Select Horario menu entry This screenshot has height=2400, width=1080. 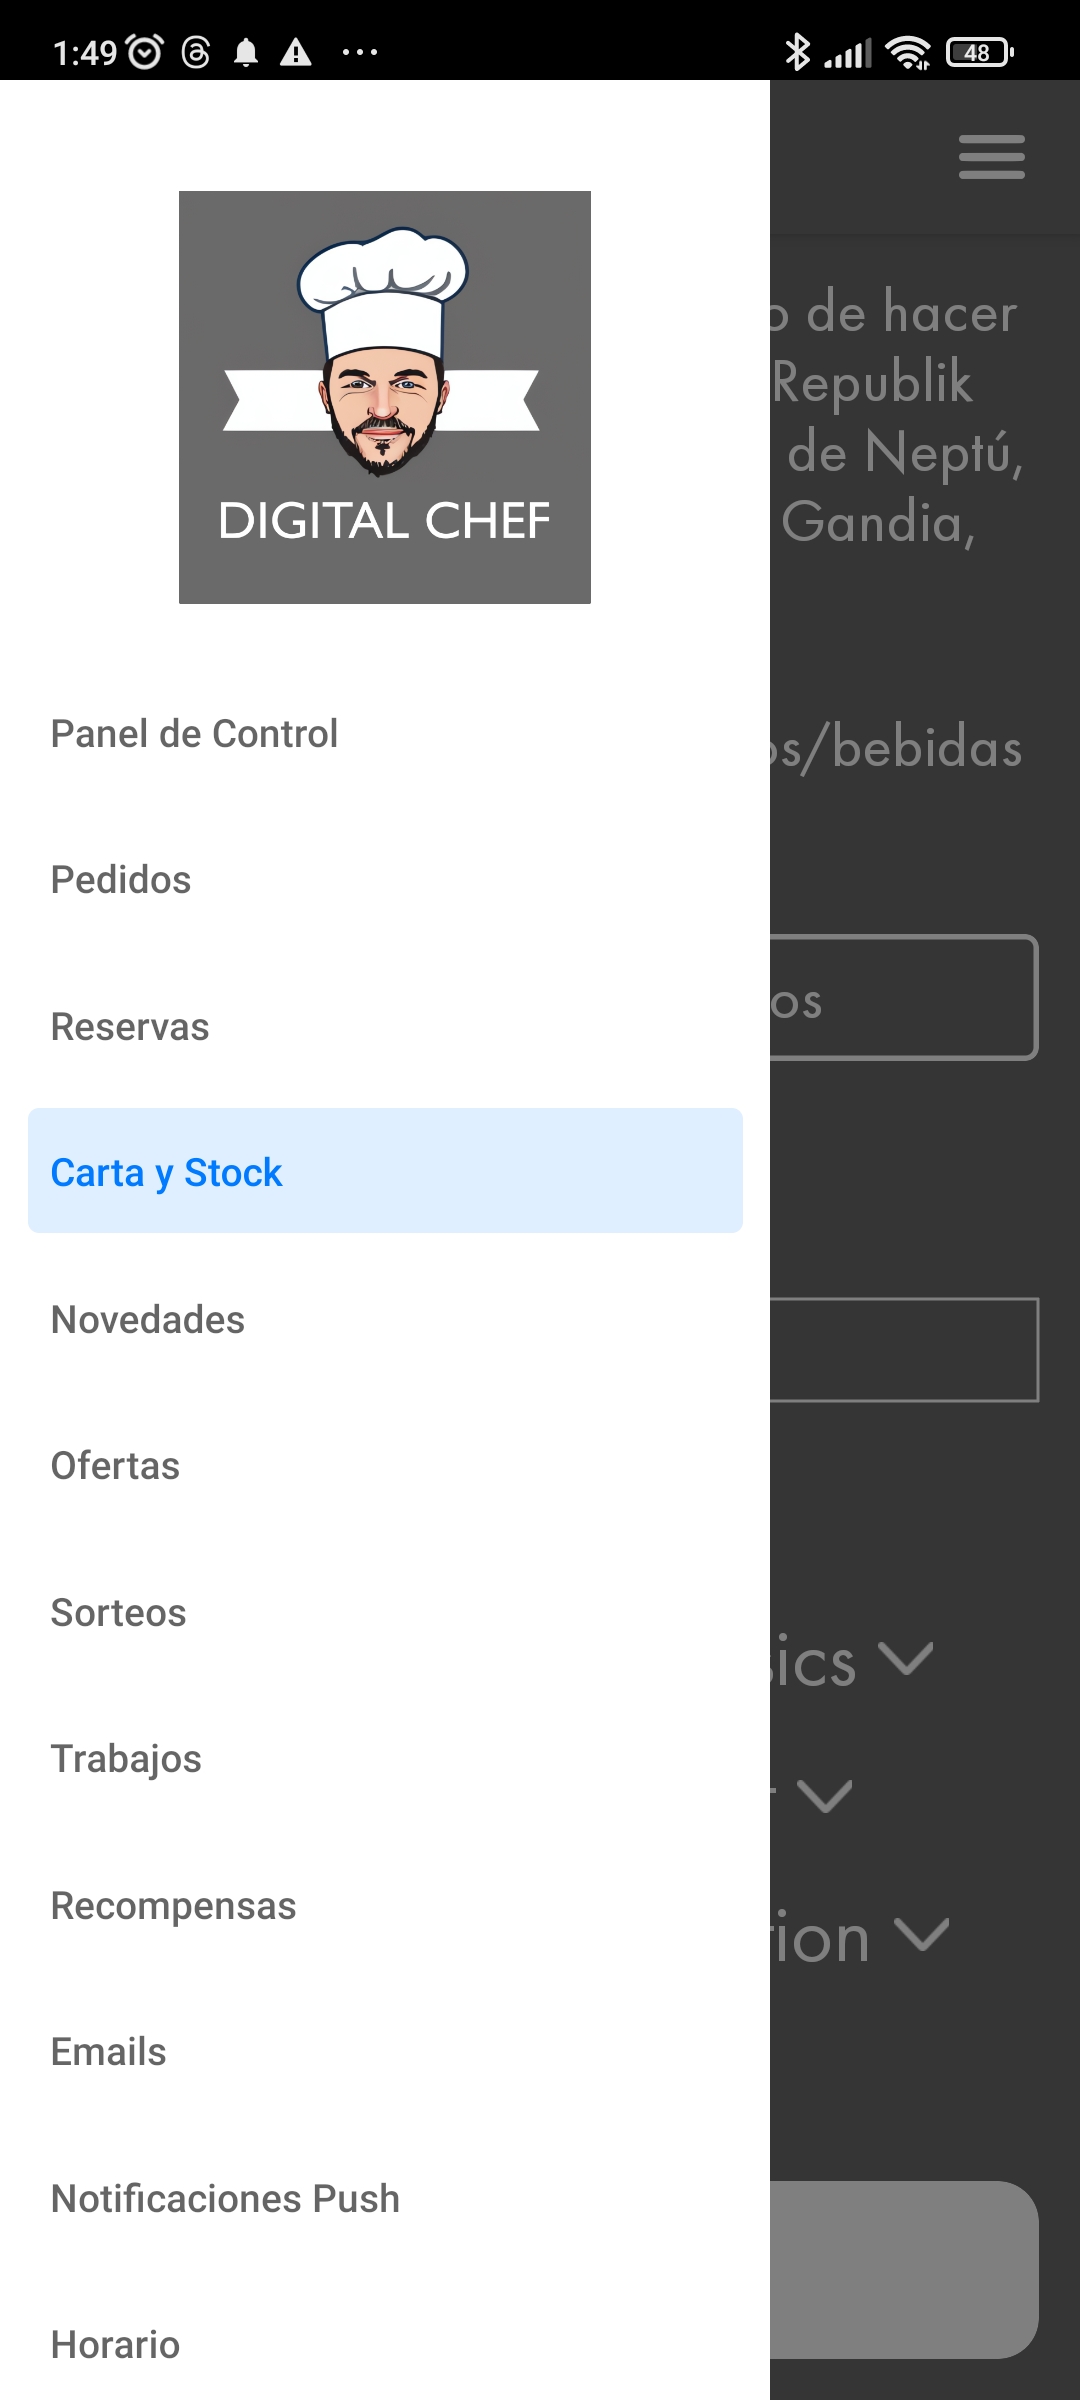tap(115, 2345)
